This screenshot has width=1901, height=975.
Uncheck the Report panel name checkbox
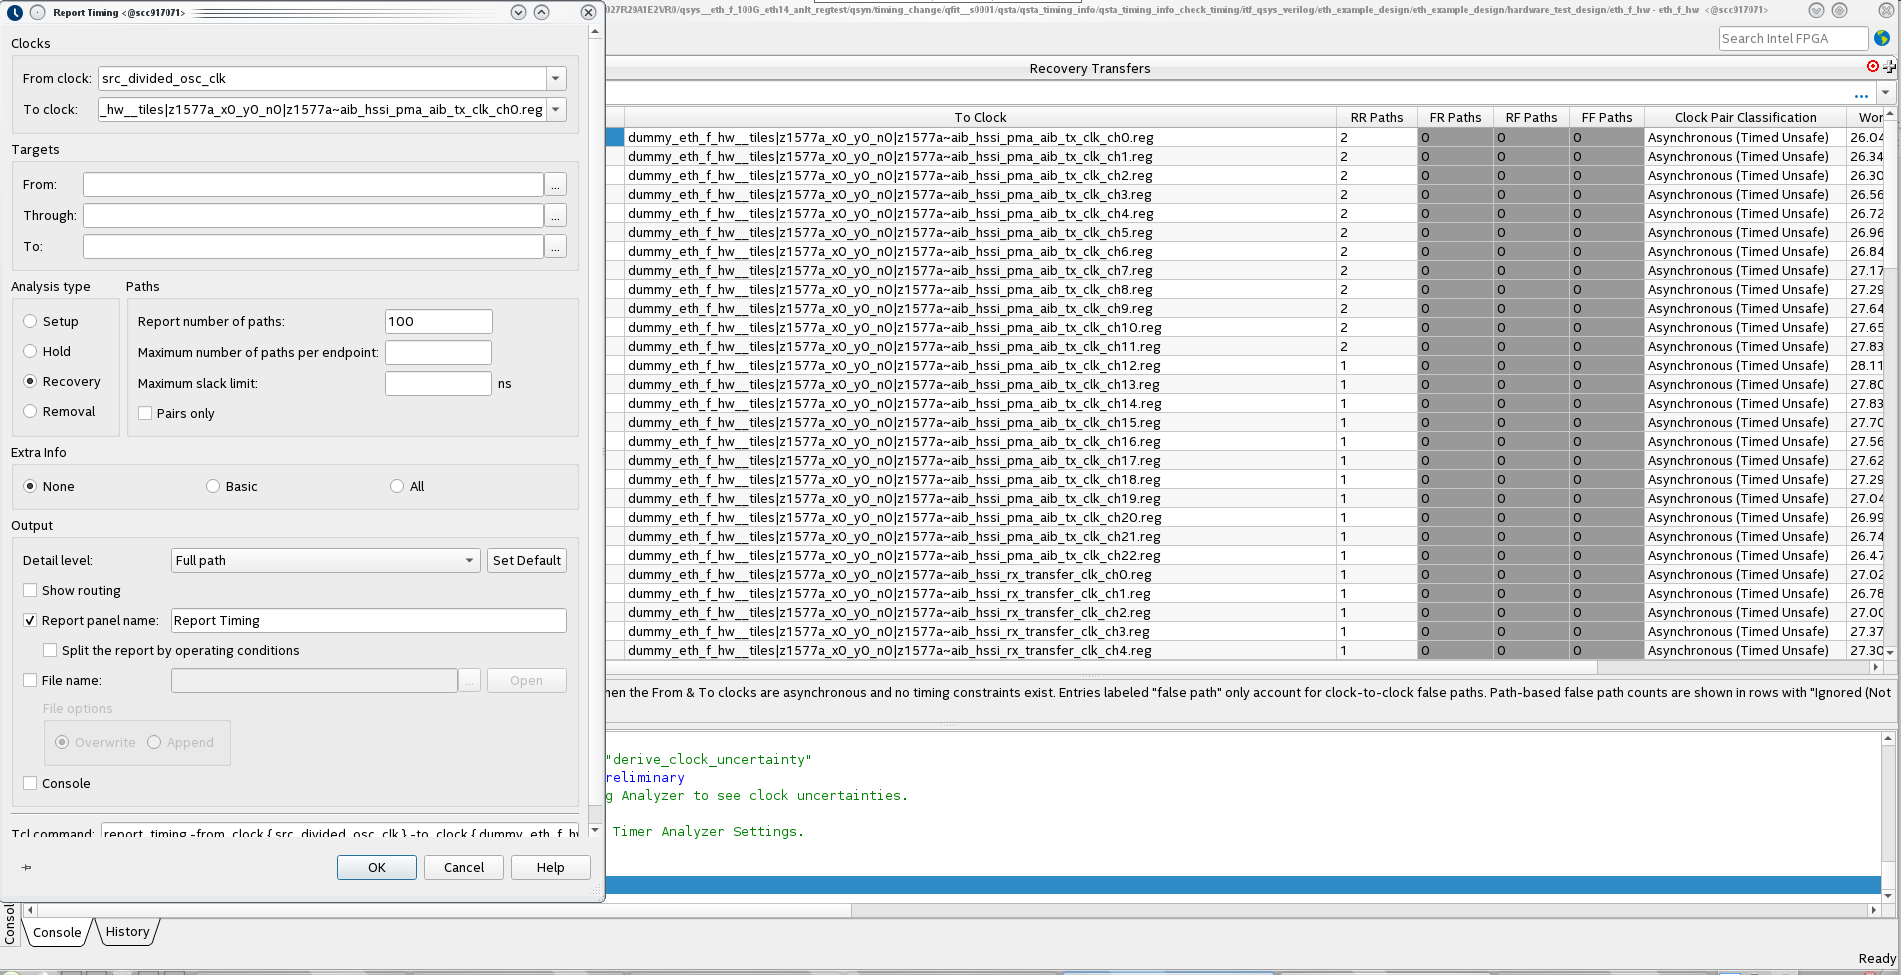(30, 620)
